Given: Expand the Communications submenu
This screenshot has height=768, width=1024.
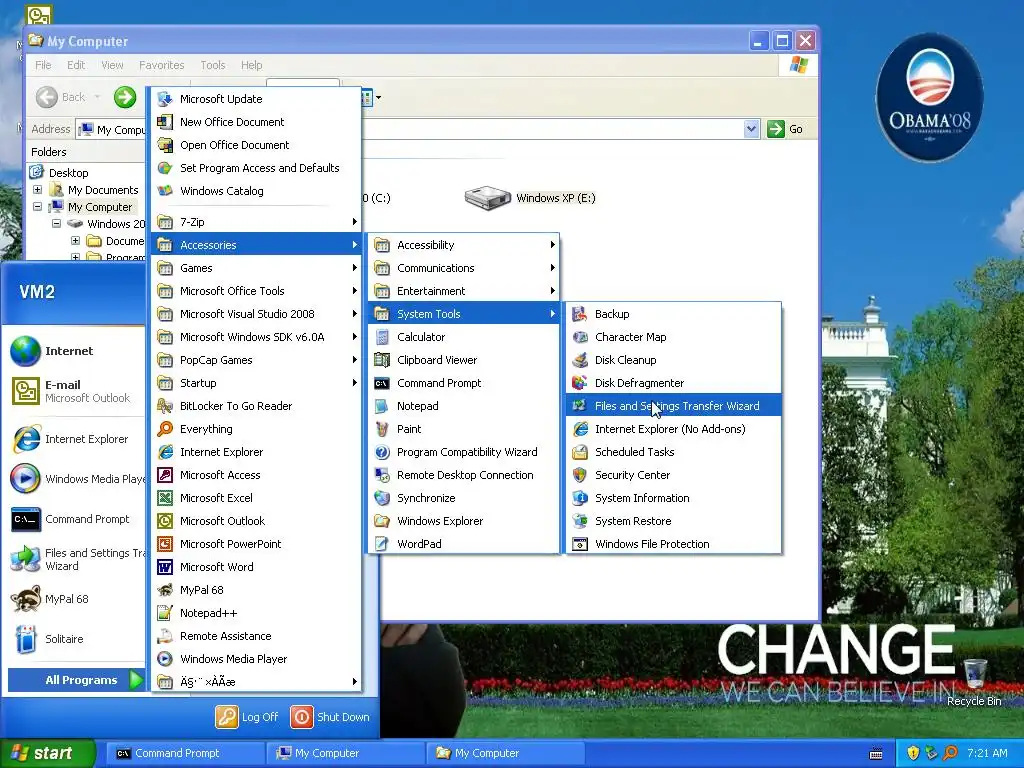Looking at the screenshot, I should coord(464,268).
